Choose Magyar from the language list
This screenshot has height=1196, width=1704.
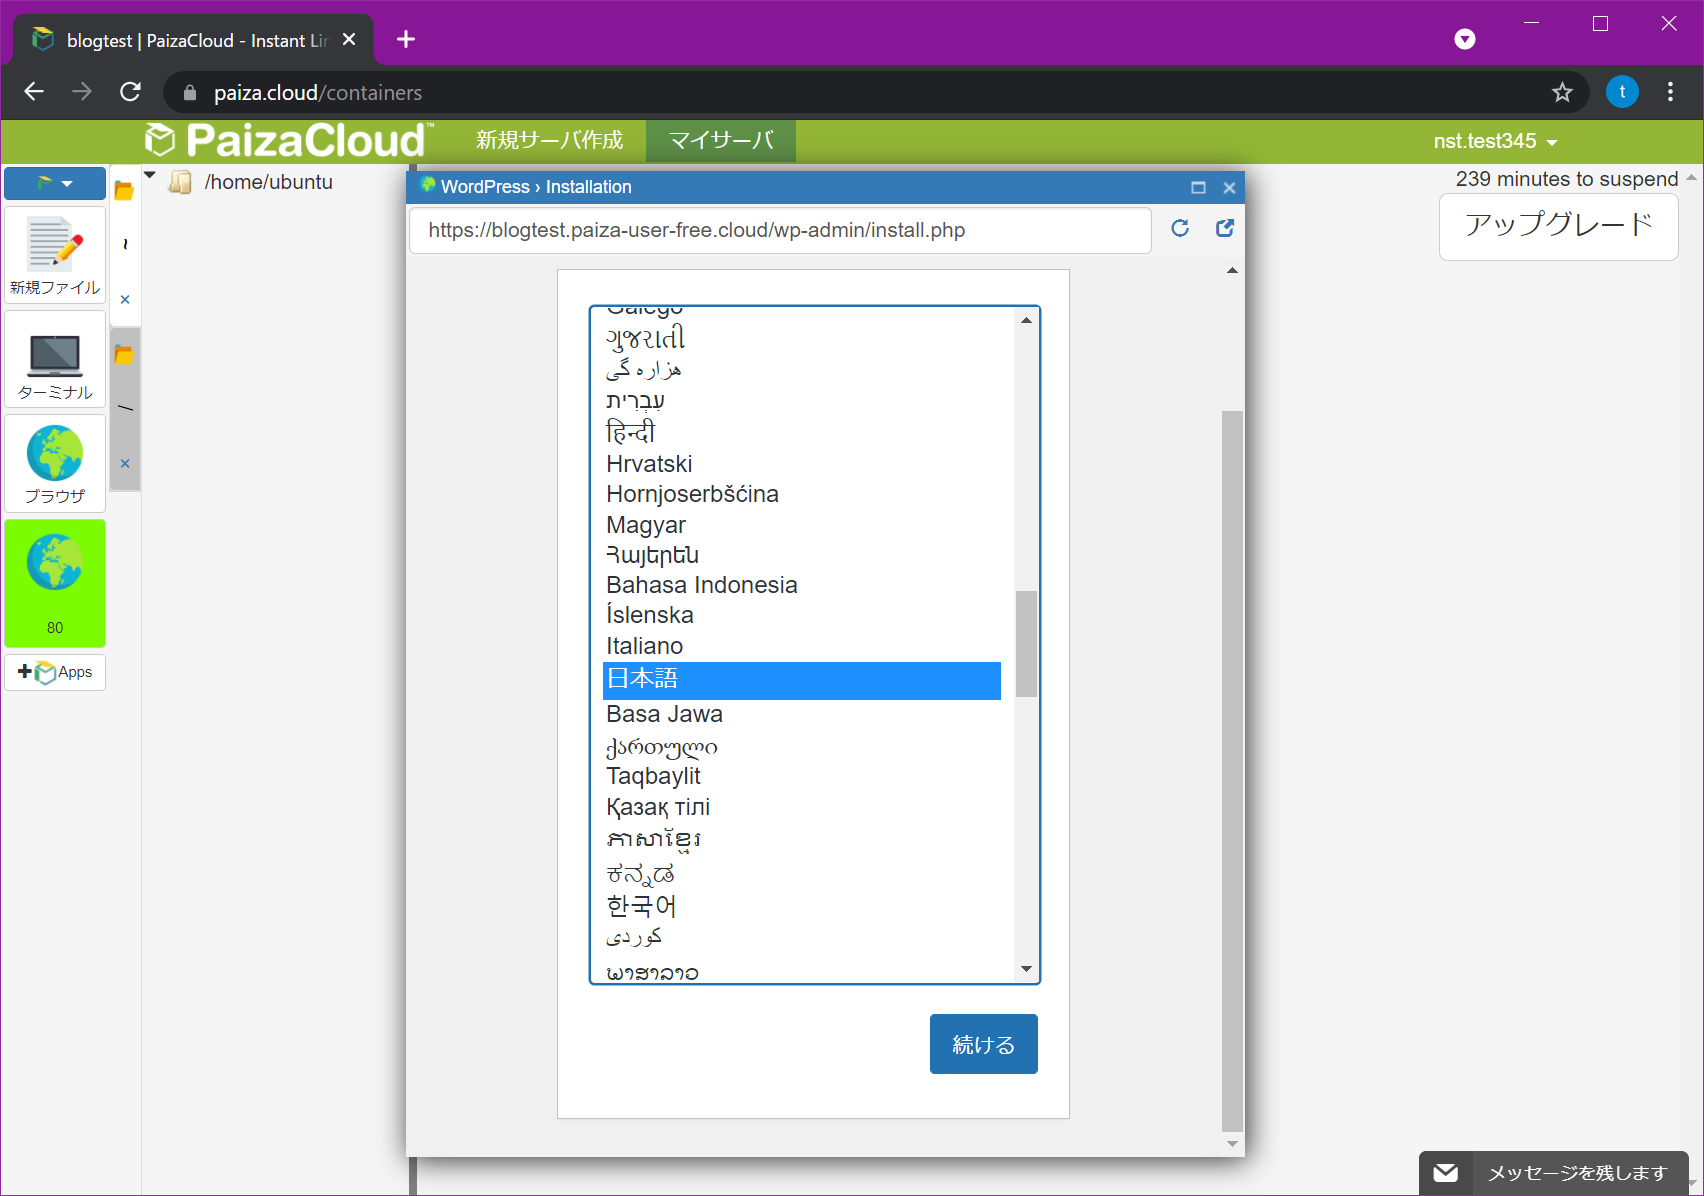coord(802,525)
